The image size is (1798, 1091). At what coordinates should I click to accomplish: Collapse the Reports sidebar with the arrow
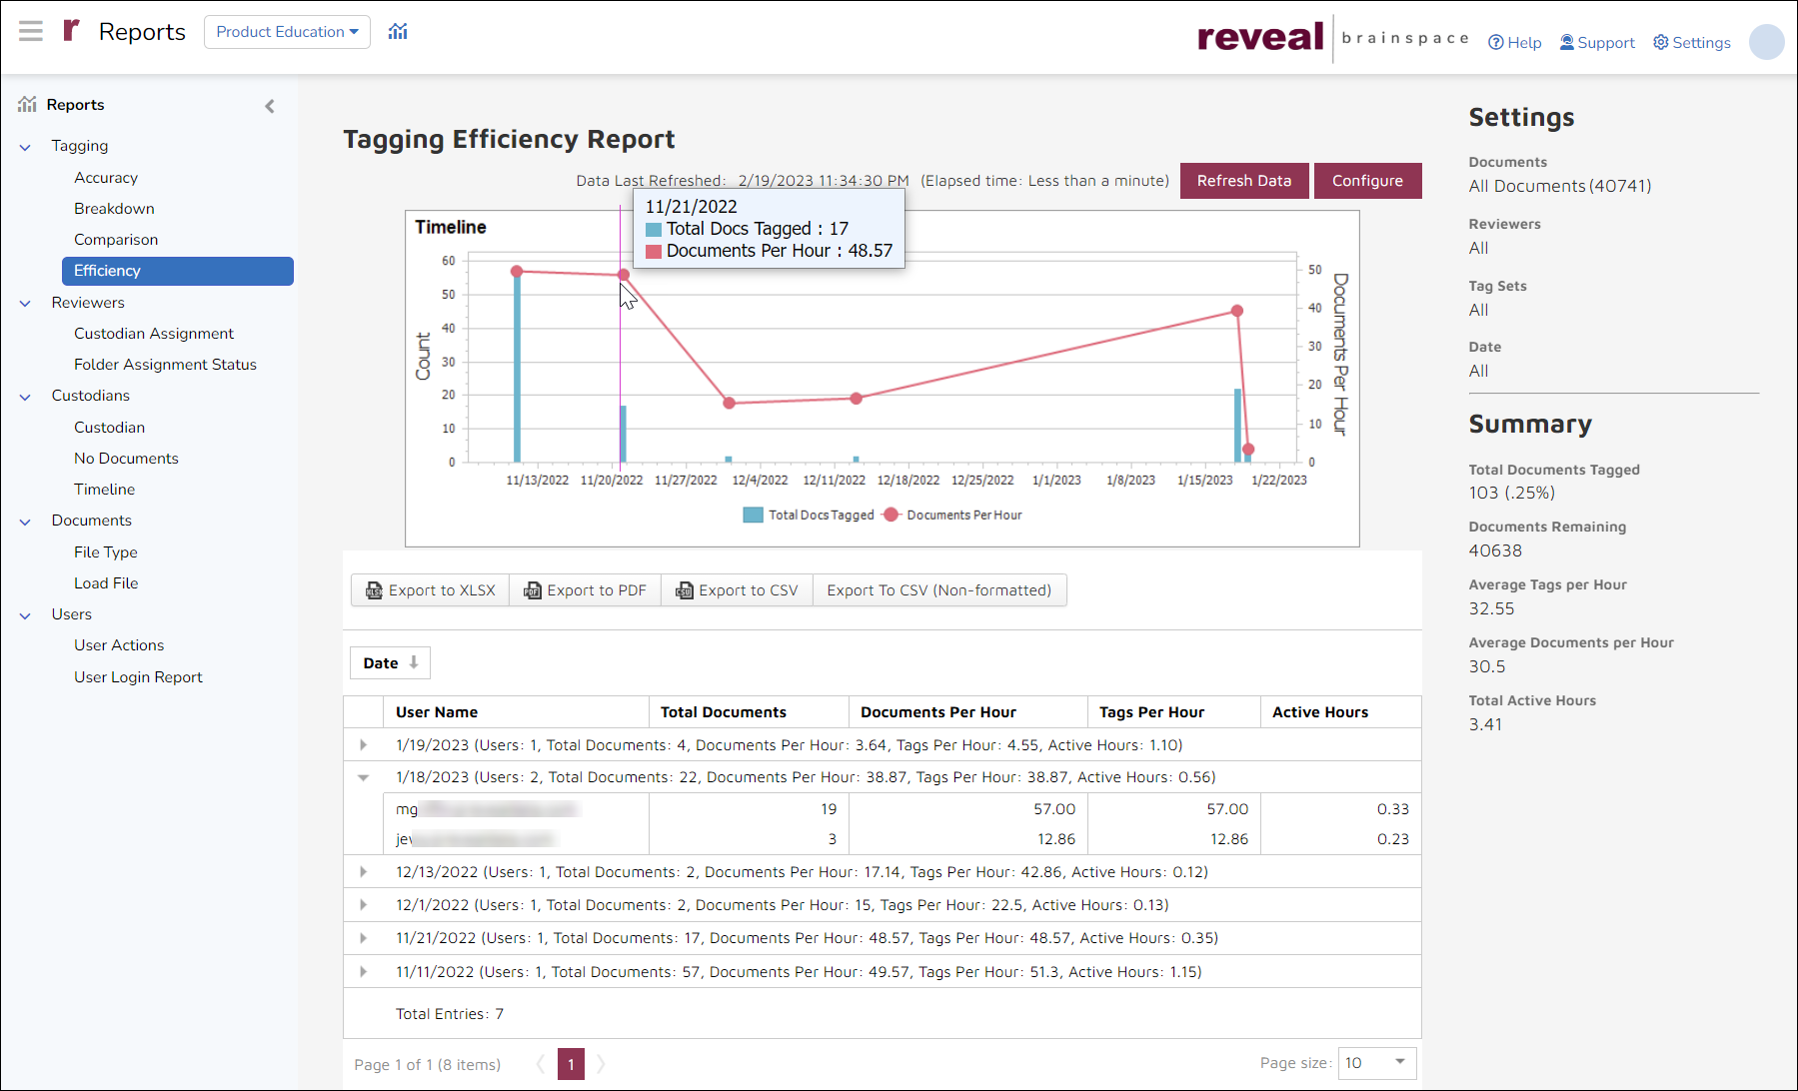pos(270,106)
